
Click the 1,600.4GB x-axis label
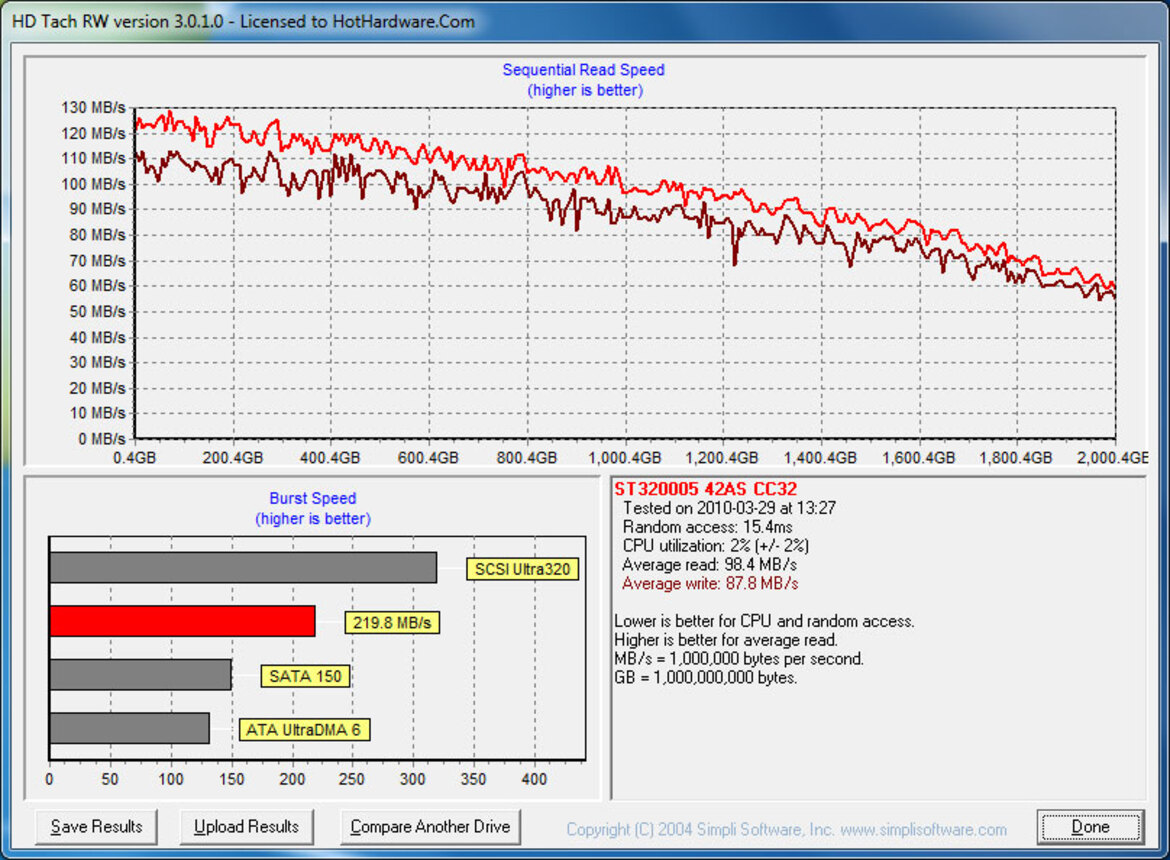(919, 457)
